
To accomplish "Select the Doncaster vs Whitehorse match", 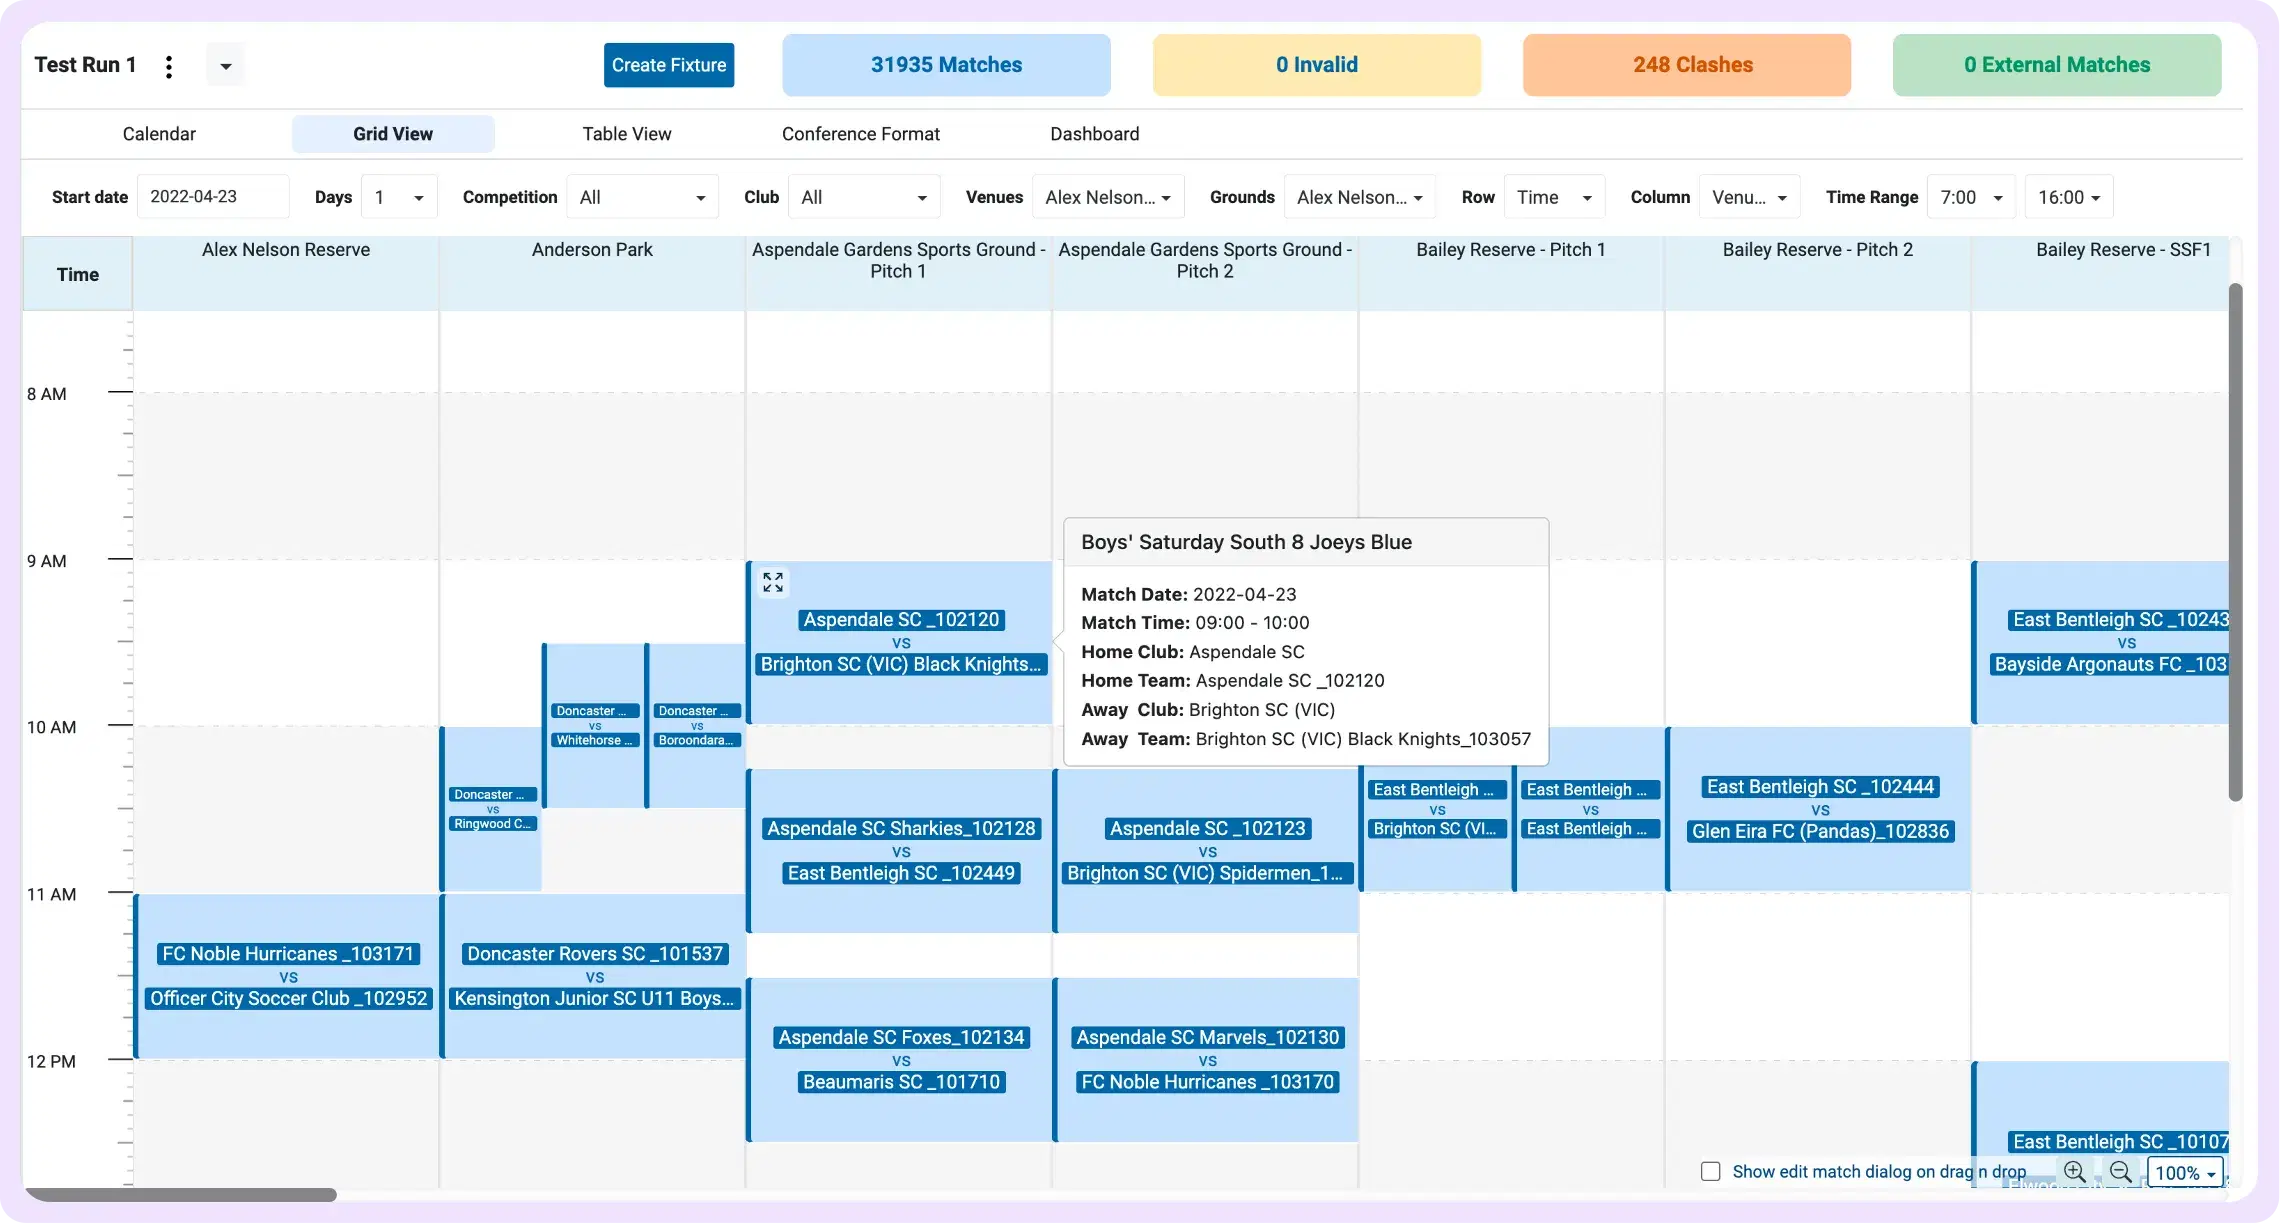I will point(595,726).
